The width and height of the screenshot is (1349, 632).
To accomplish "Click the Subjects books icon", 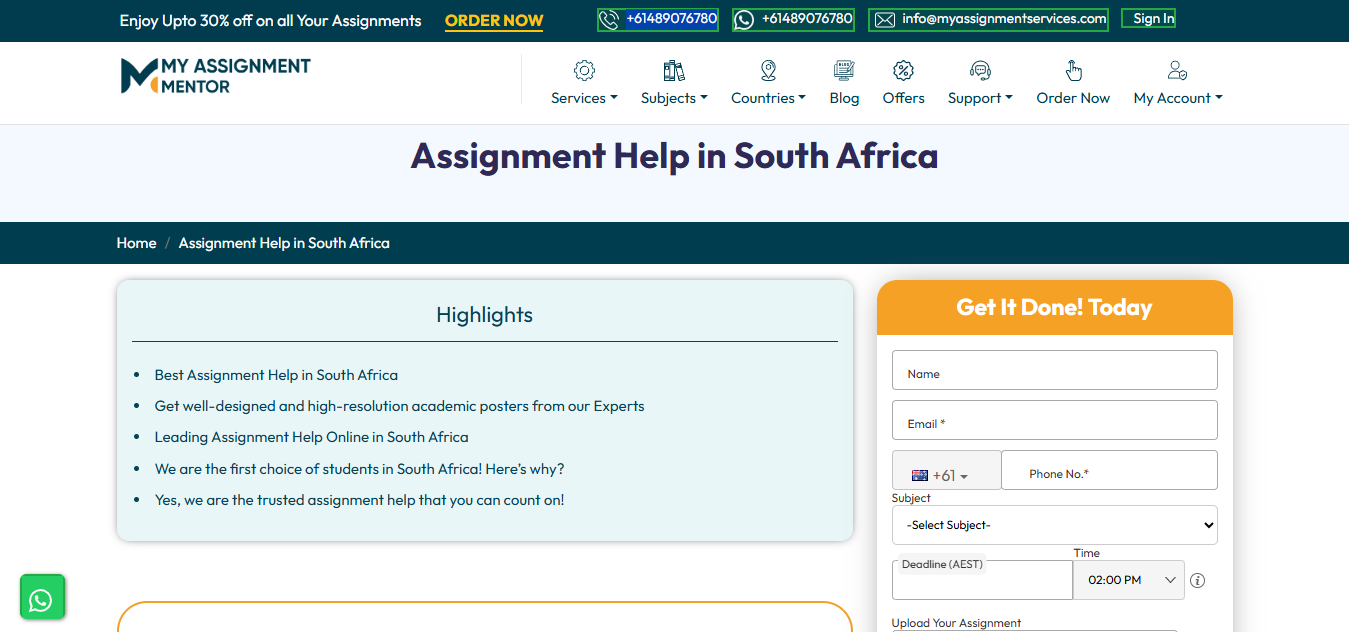I will 674,70.
